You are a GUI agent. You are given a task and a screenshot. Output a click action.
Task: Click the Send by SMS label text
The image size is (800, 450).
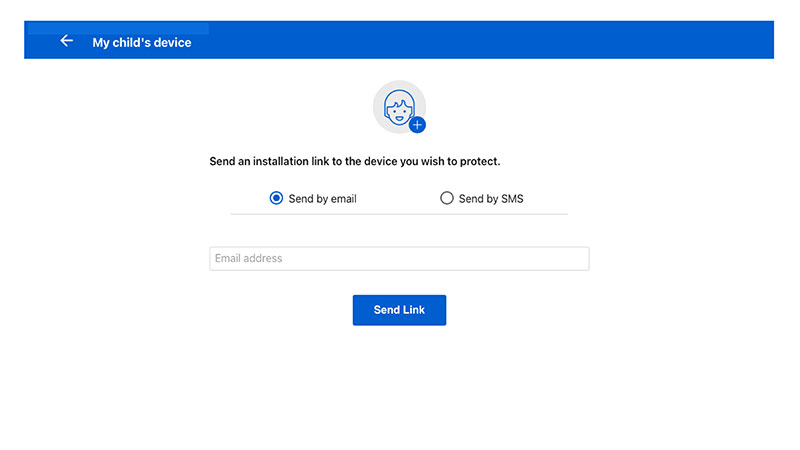[x=491, y=198]
